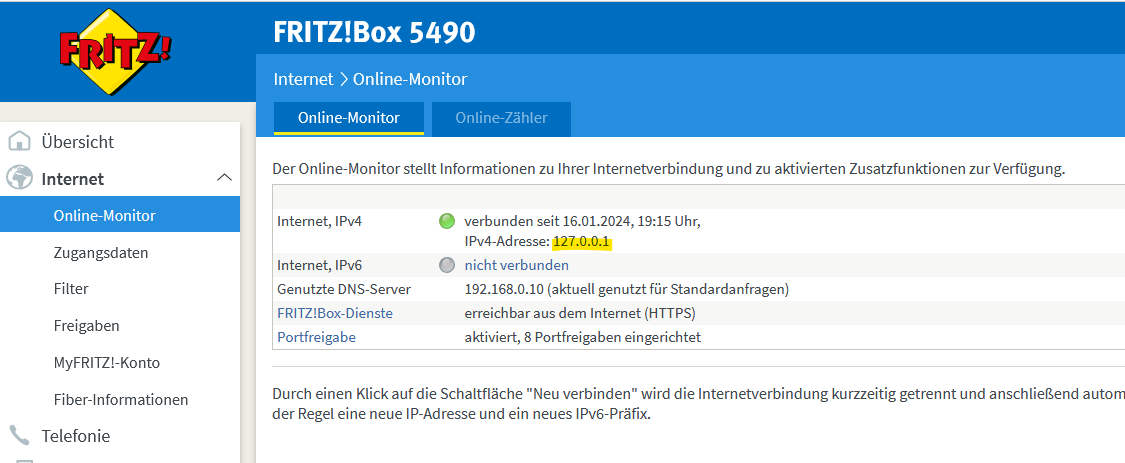Click the Online-Monitor breadcrumb text

410,79
